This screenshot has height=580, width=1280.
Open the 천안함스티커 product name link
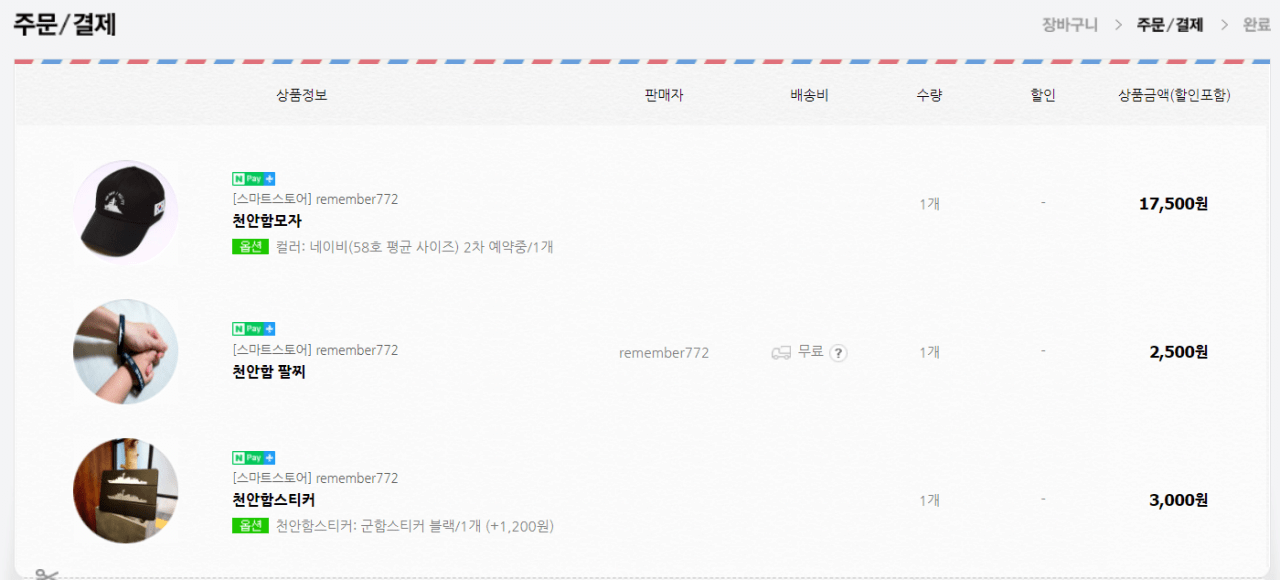click(x=274, y=500)
